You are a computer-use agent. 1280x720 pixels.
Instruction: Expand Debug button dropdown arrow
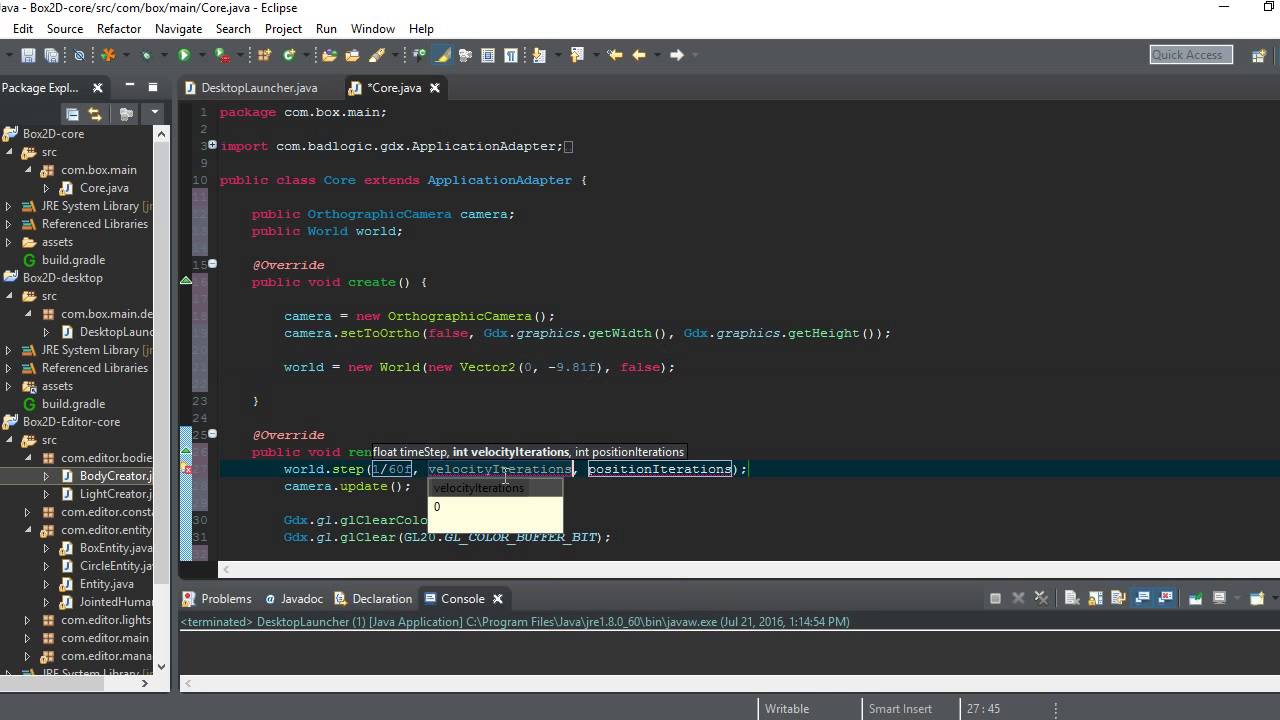tap(163, 55)
